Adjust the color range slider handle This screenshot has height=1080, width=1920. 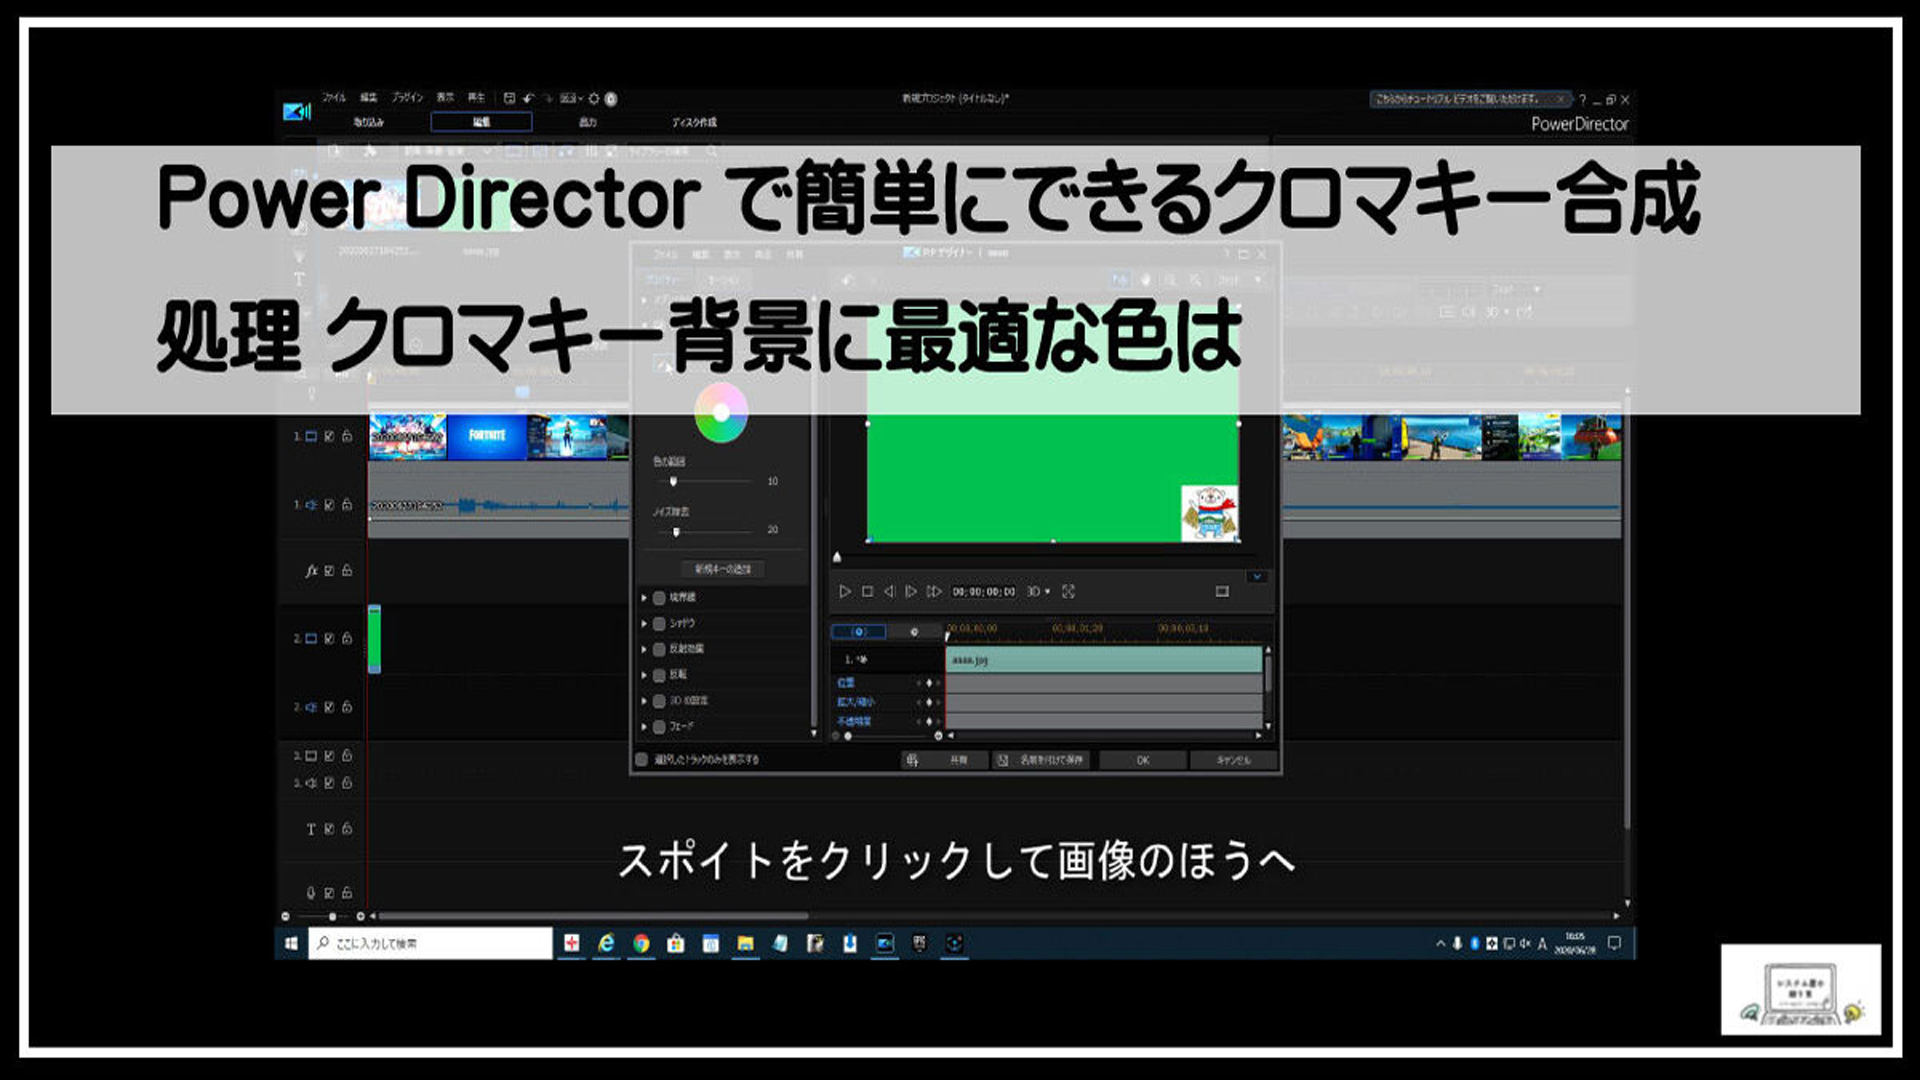point(673,482)
